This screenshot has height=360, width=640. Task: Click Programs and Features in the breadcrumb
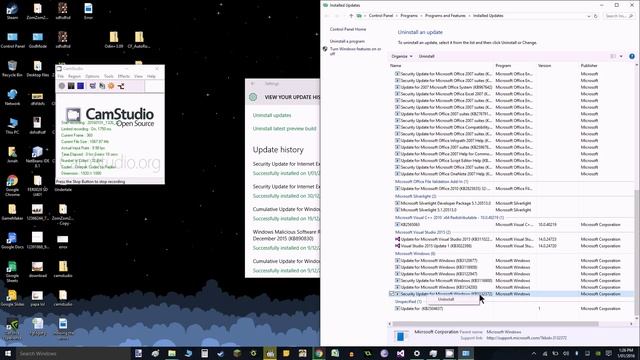point(445,16)
